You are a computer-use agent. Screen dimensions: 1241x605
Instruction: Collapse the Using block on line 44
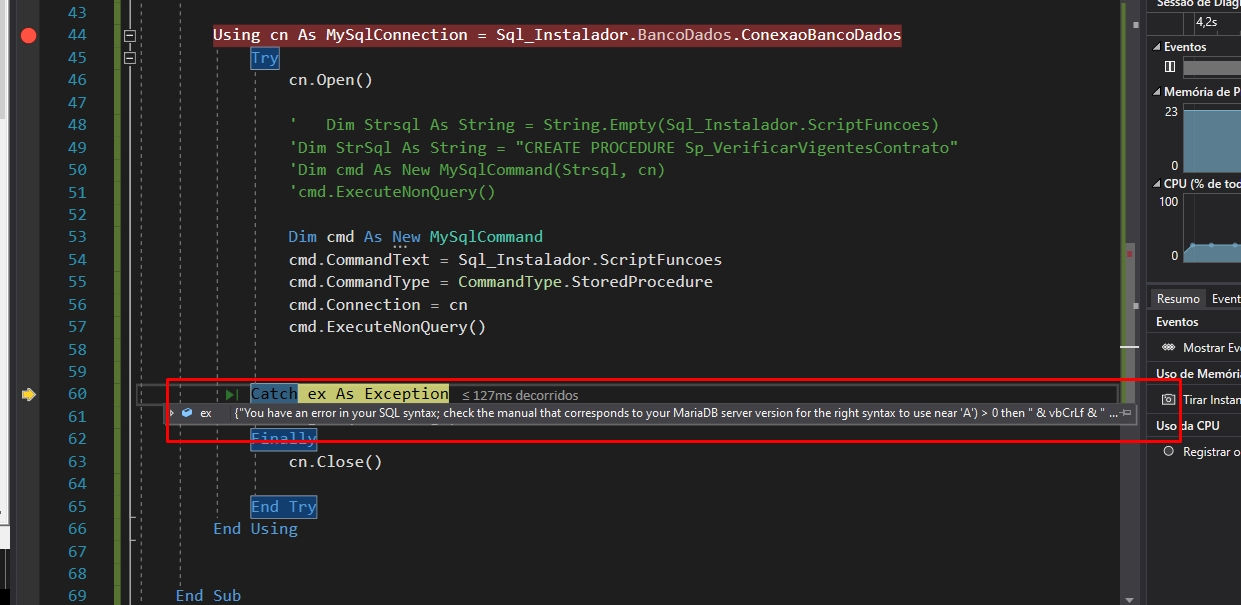(129, 36)
